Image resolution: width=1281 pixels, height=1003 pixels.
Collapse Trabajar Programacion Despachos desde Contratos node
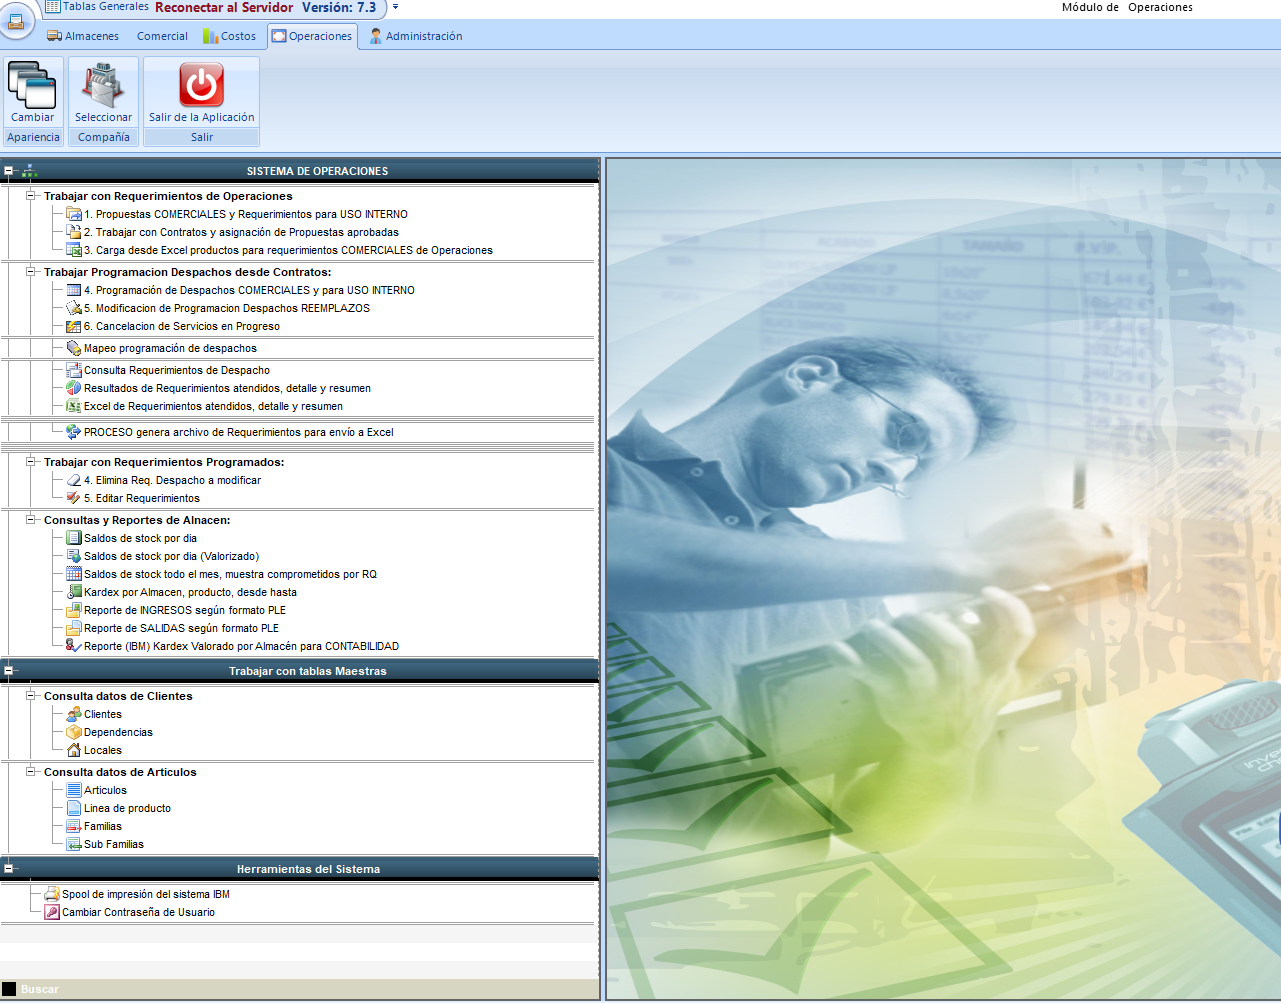pyautogui.click(x=31, y=272)
